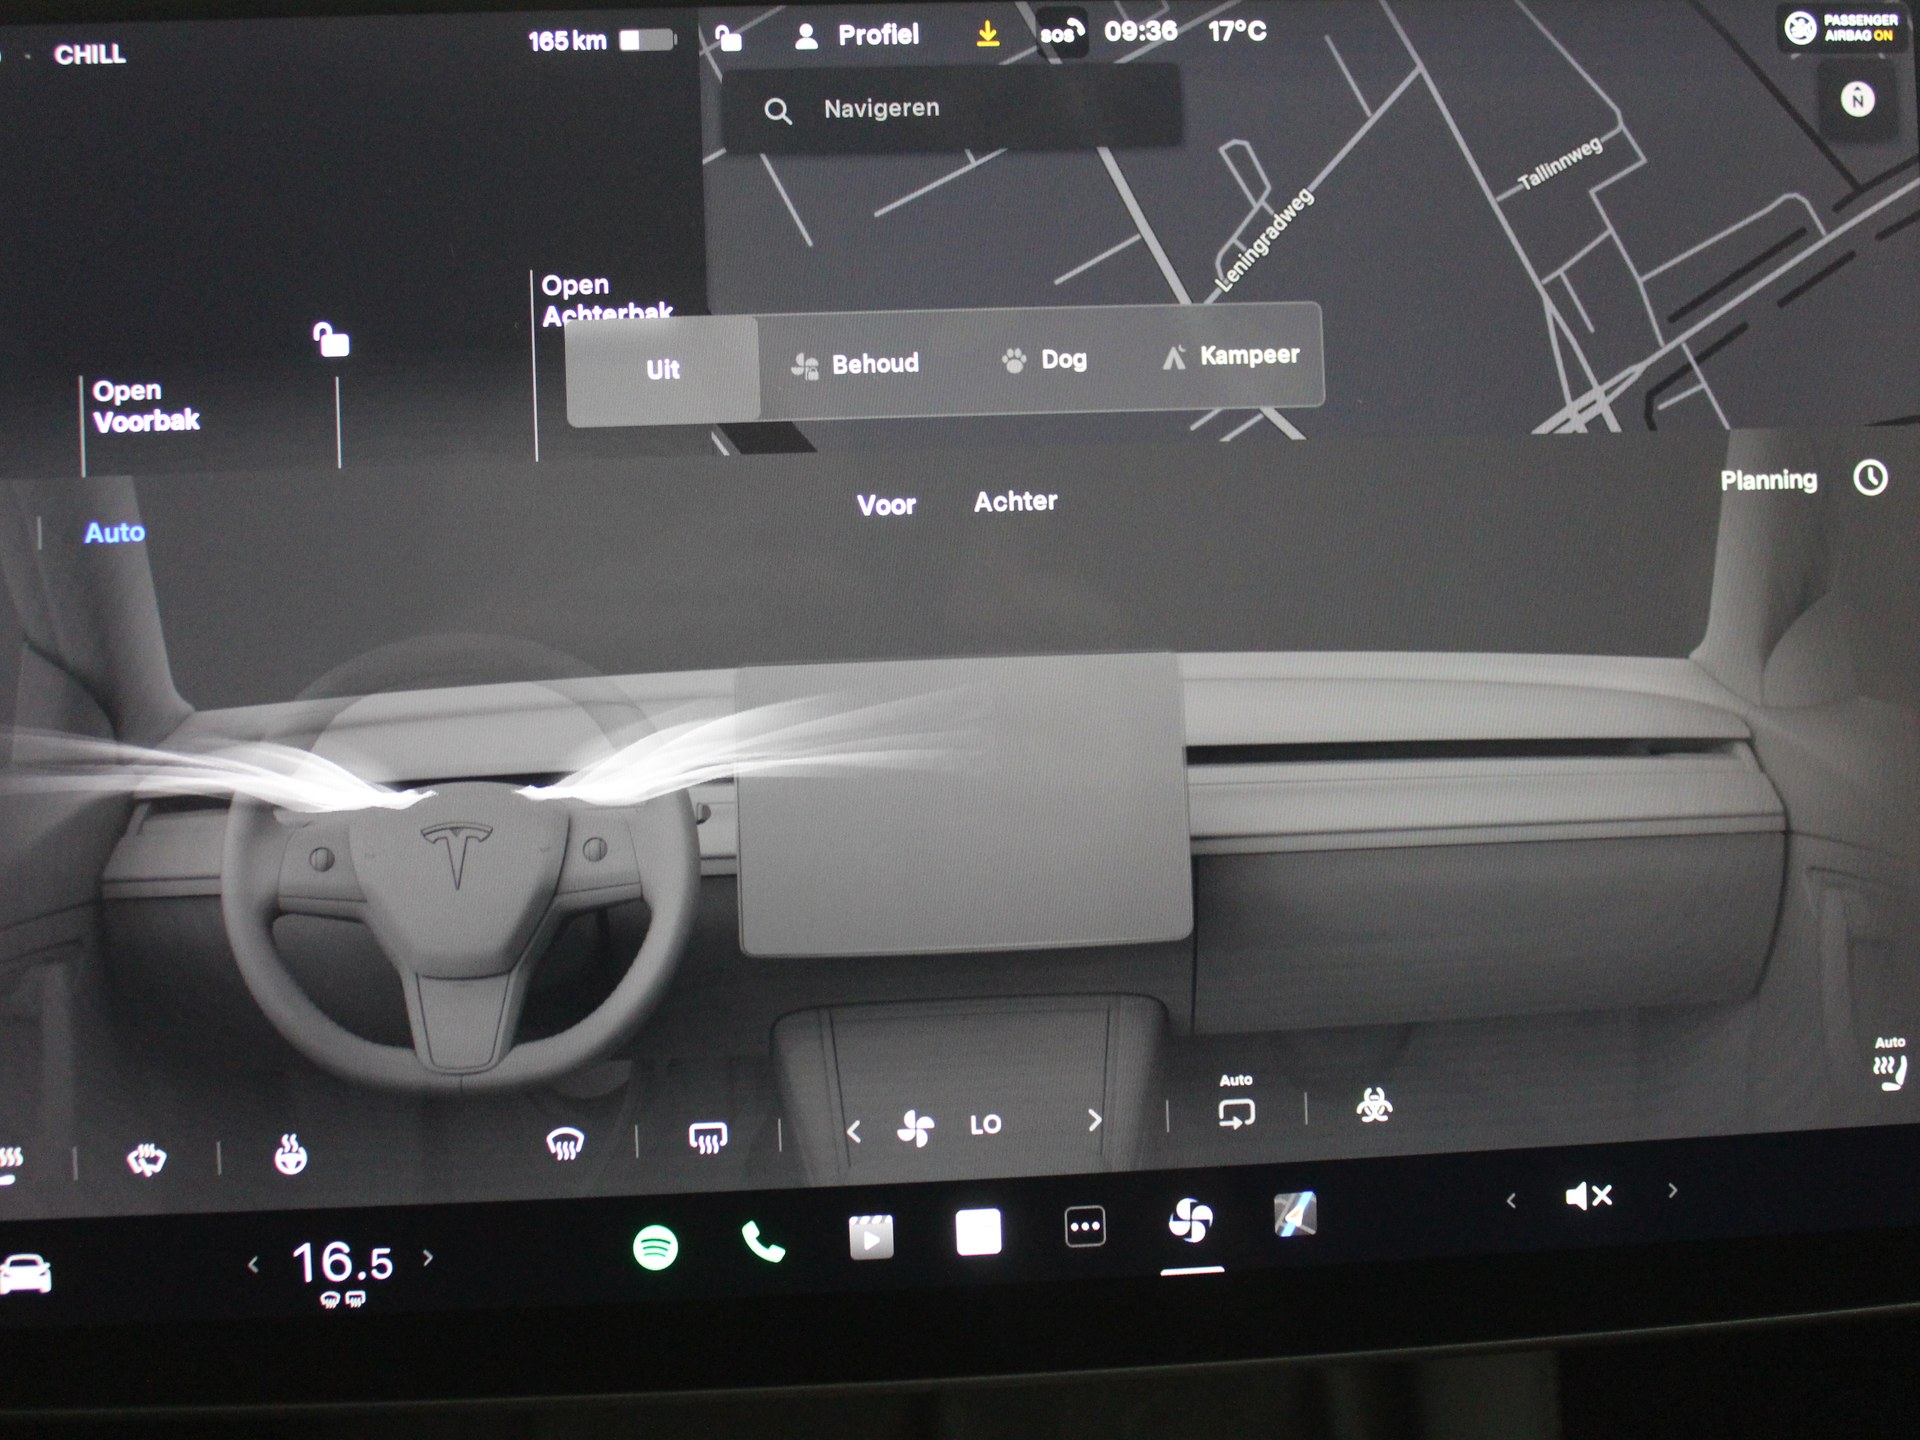Tap the north compass icon

[x=1857, y=100]
